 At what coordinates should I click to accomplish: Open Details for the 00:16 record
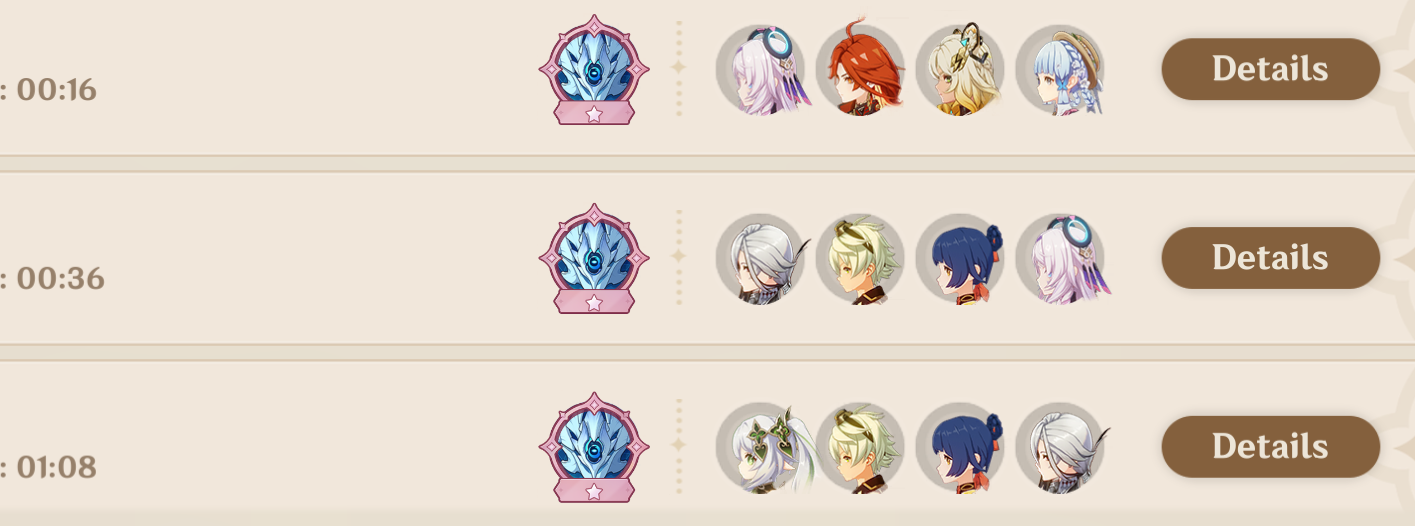[x=1270, y=69]
